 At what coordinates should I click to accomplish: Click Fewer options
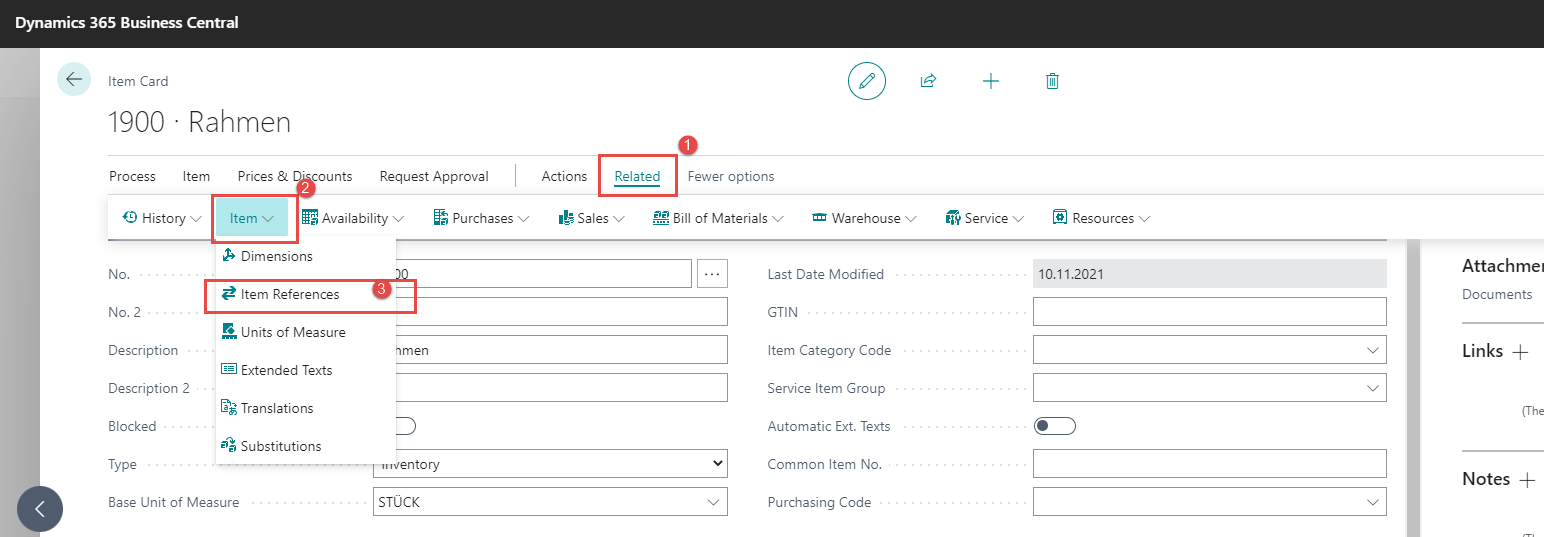click(x=731, y=176)
